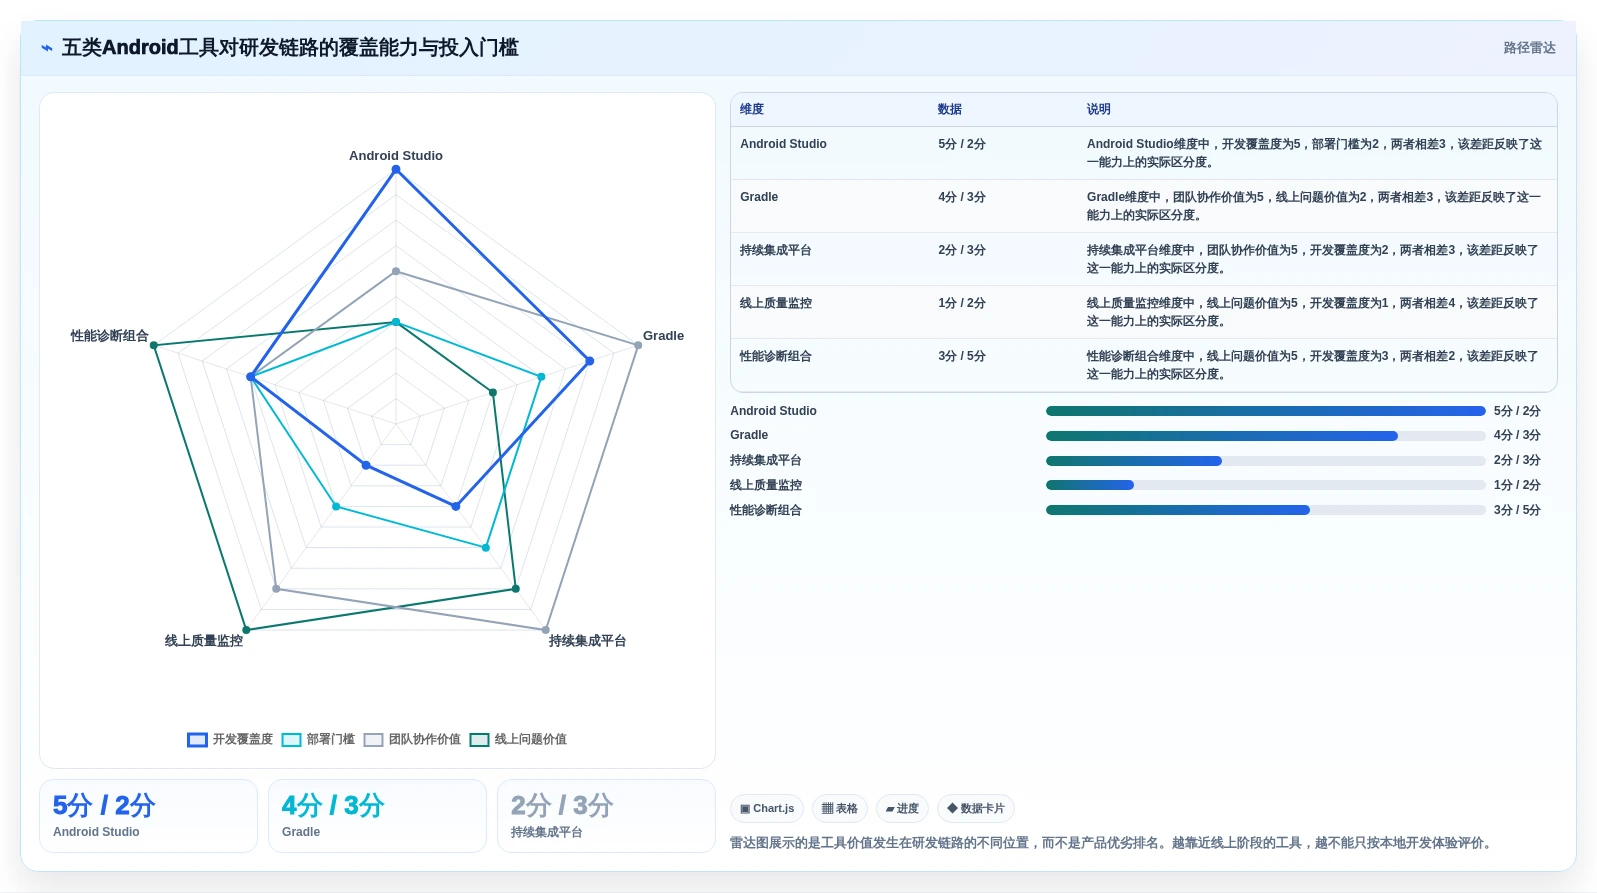The height and width of the screenshot is (893, 1597).
Task: Click the Gradle radar axis label
Action: [x=663, y=336]
